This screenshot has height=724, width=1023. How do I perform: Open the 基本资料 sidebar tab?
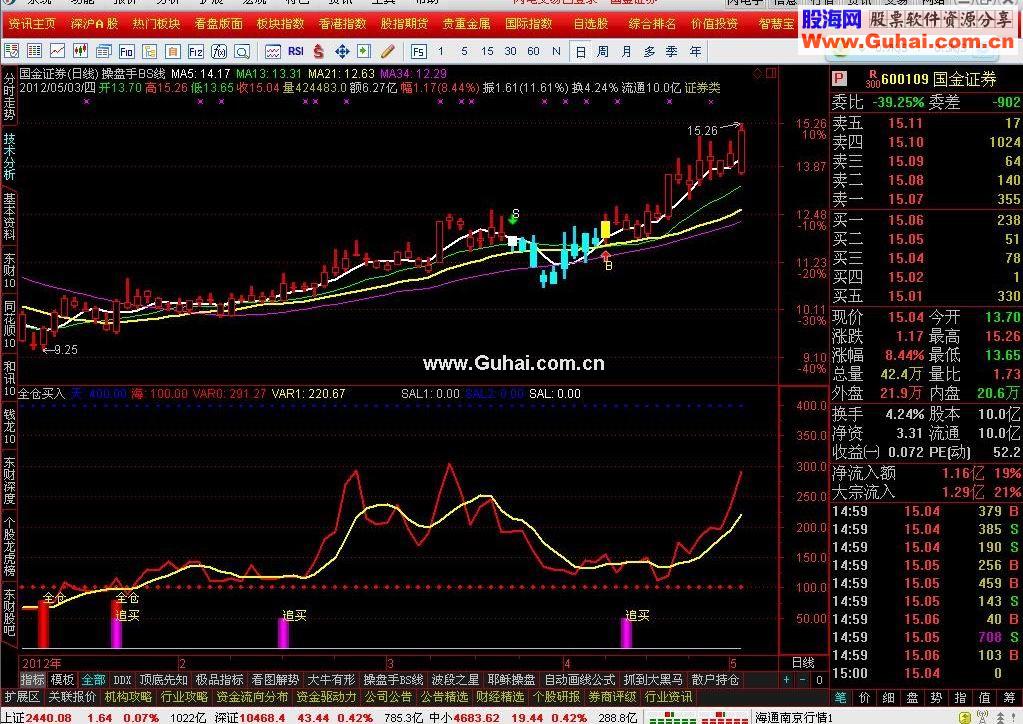(9, 217)
